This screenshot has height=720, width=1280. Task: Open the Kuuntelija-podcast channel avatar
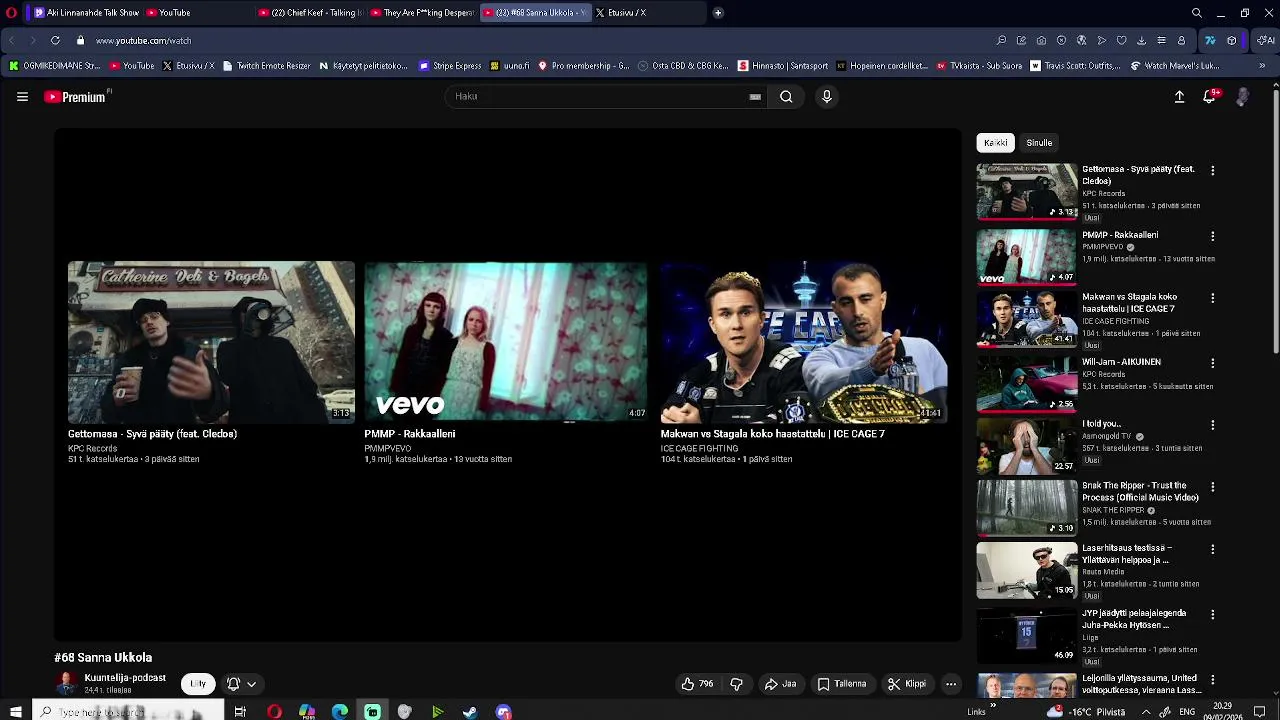(66, 684)
